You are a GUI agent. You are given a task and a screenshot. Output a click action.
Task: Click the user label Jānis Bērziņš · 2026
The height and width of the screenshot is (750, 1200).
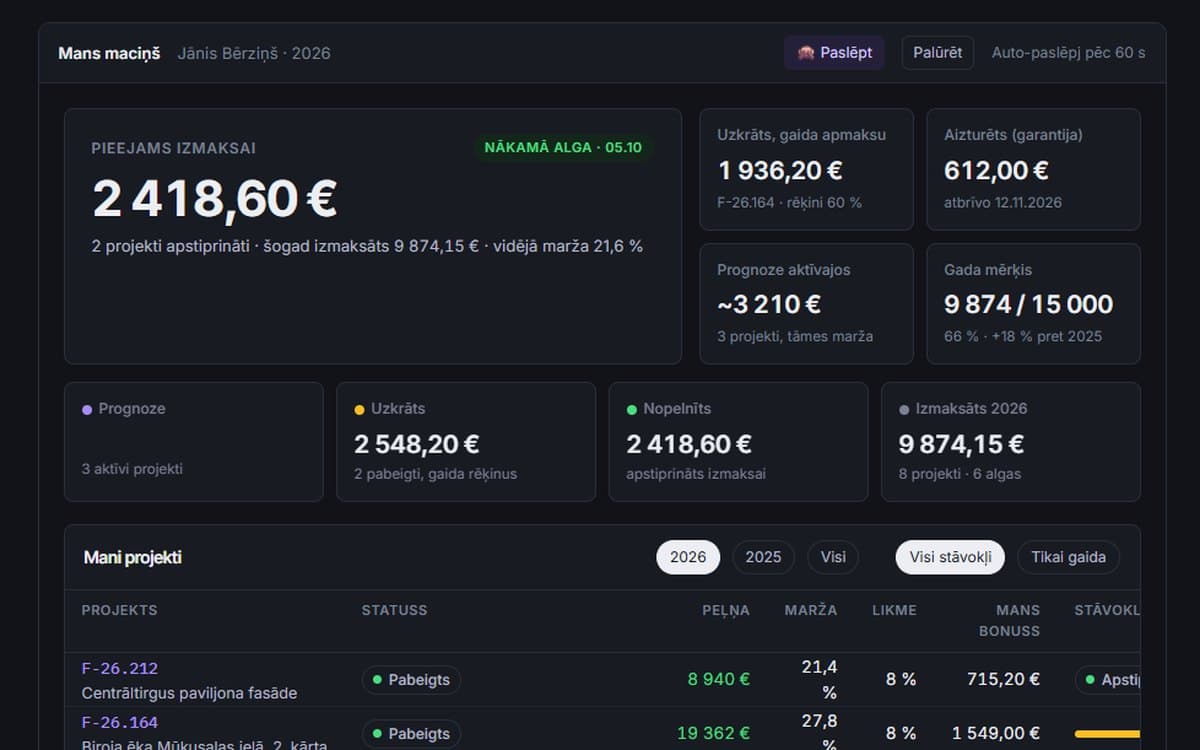[254, 53]
